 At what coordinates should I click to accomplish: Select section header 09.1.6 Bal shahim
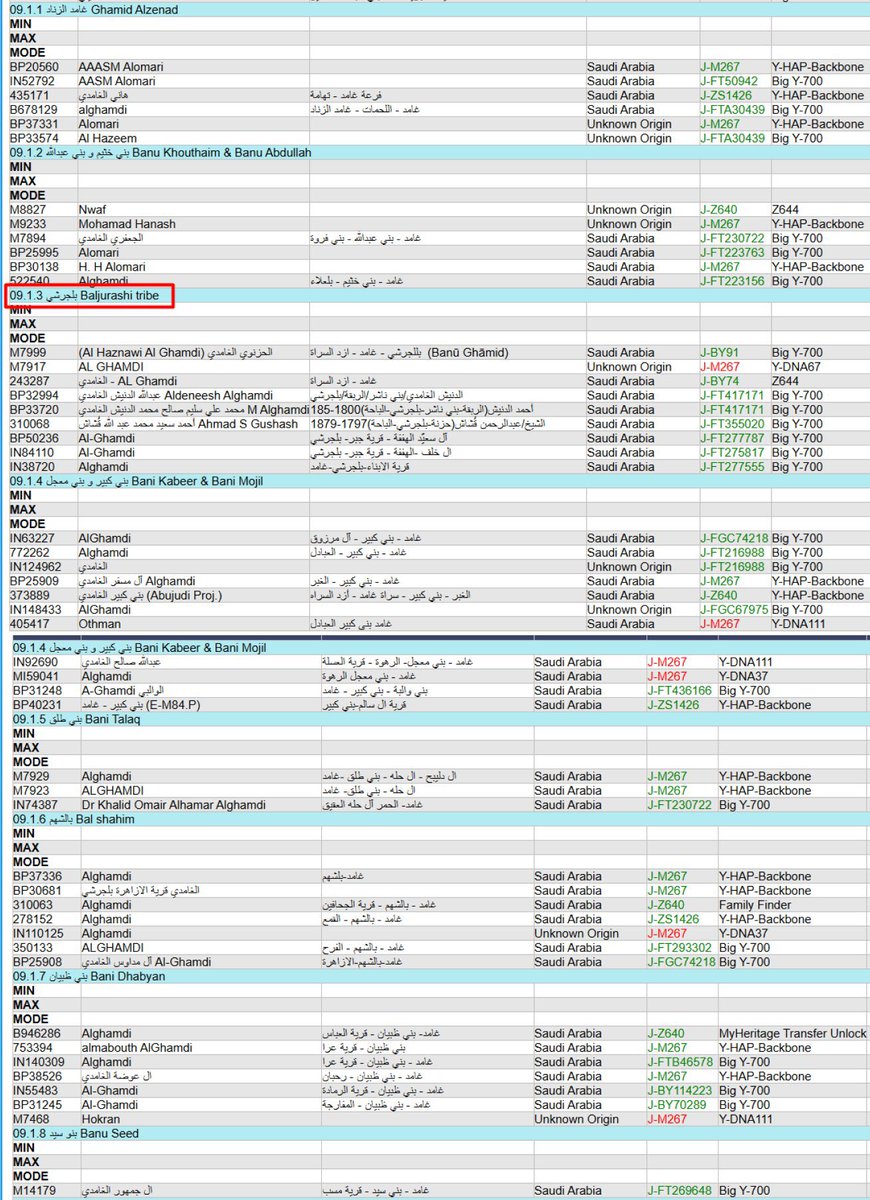[74, 819]
